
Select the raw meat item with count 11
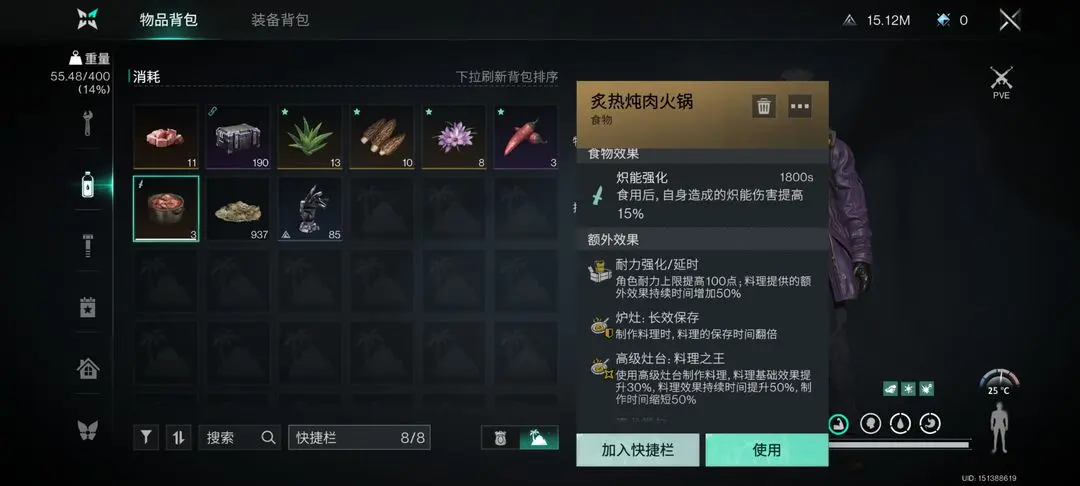pyautogui.click(x=166, y=137)
